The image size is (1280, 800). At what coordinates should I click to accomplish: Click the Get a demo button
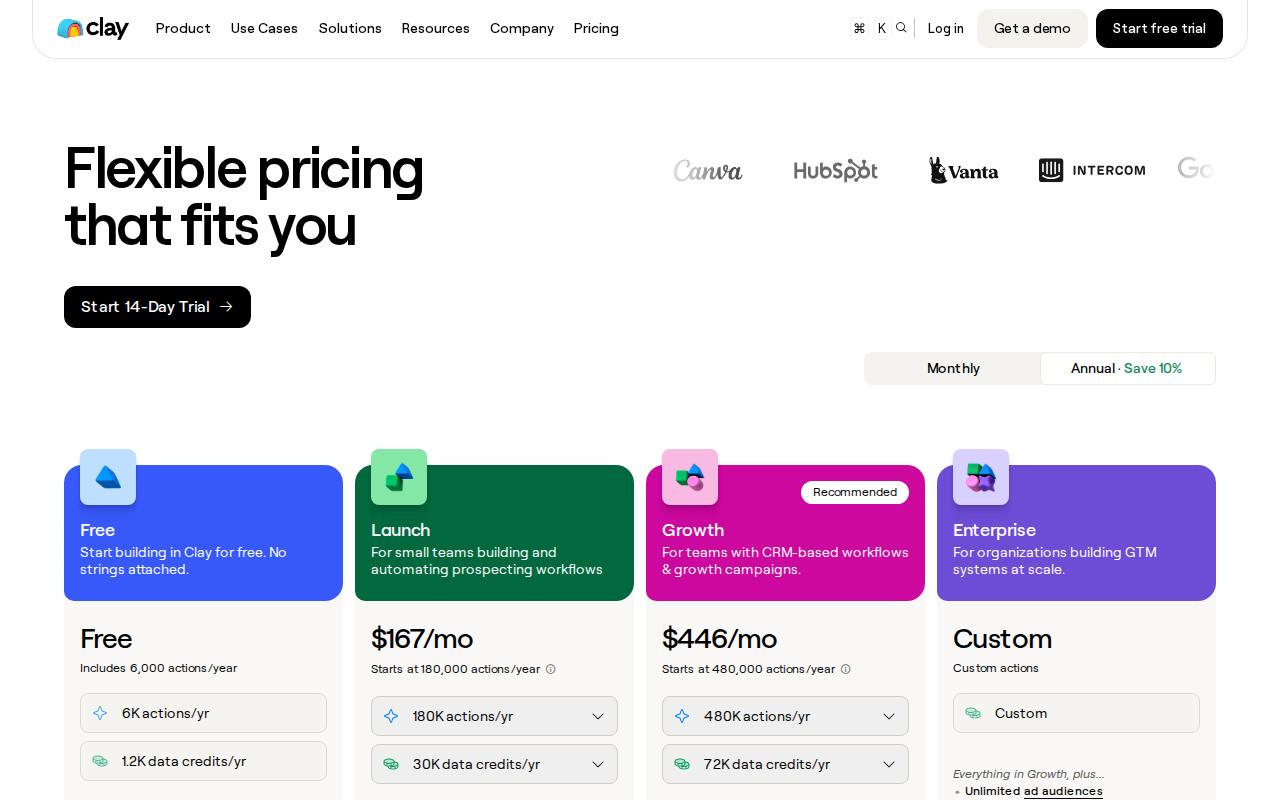(x=1032, y=28)
